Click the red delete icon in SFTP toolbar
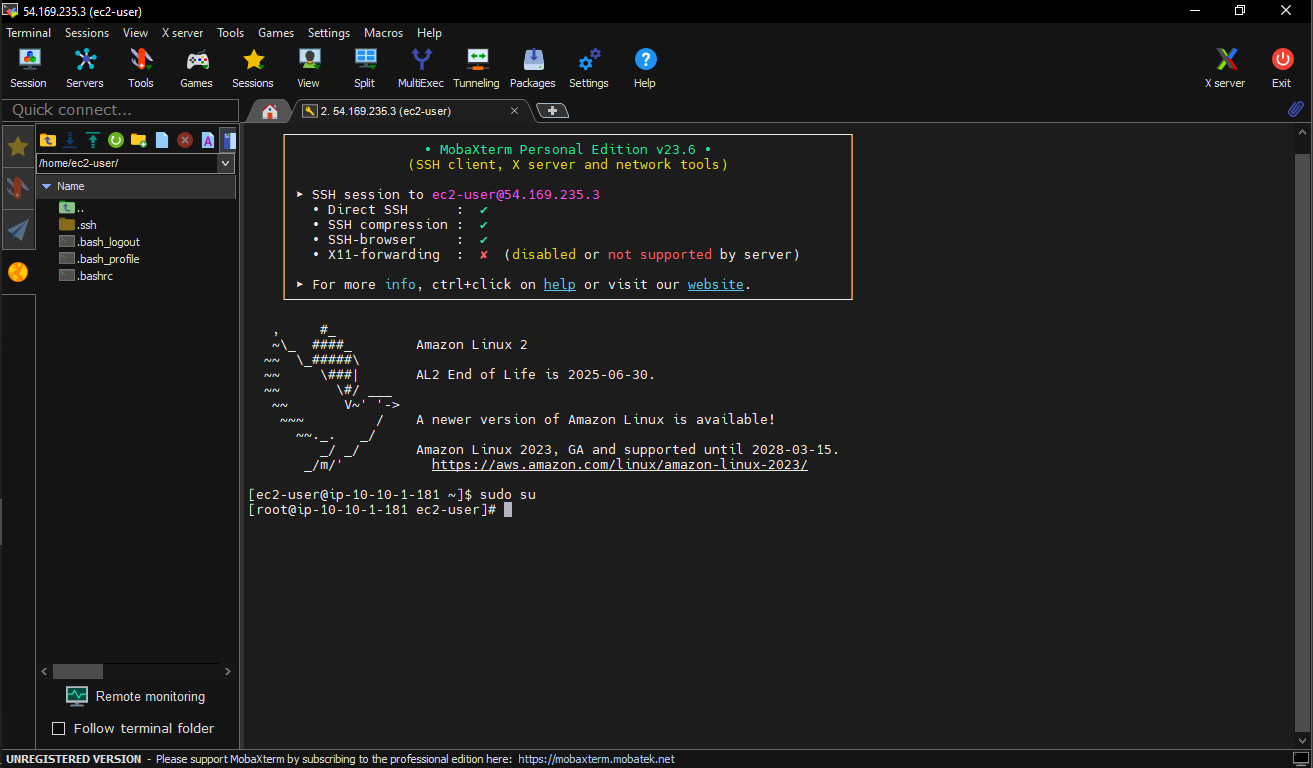Viewport: 1313px width, 768px height. coord(185,140)
